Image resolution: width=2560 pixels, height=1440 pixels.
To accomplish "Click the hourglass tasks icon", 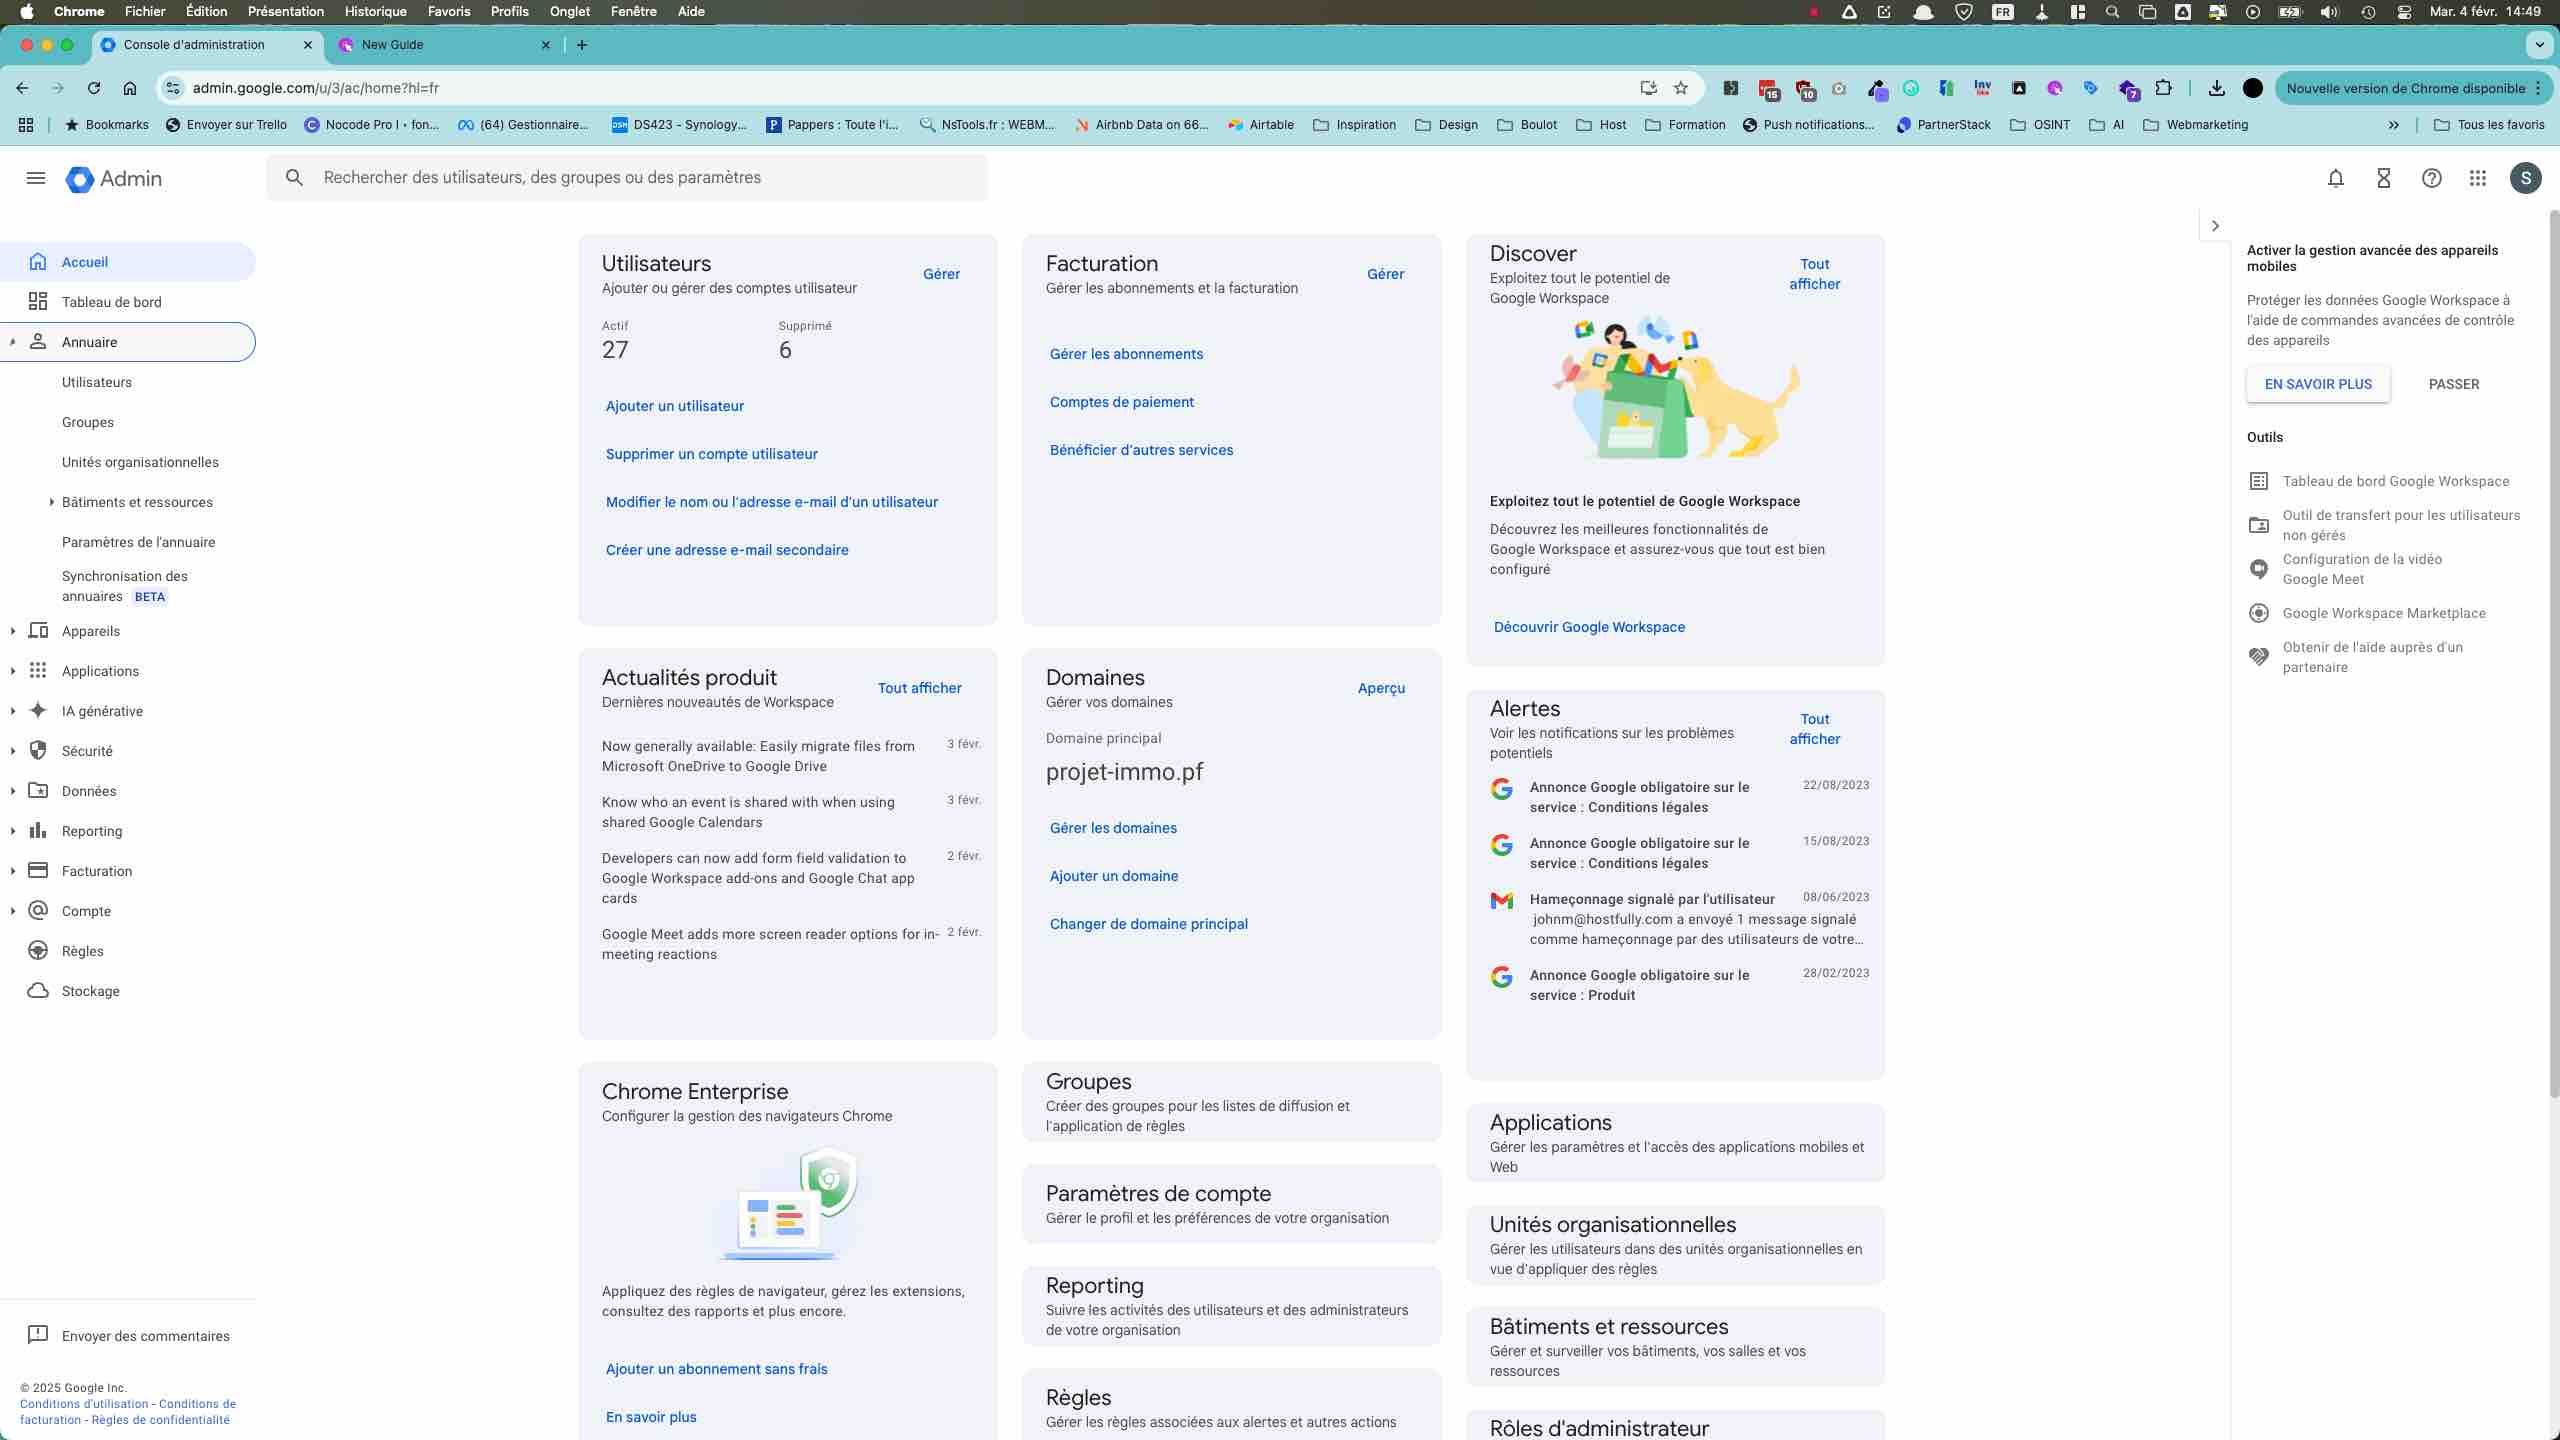I will coord(2383,178).
